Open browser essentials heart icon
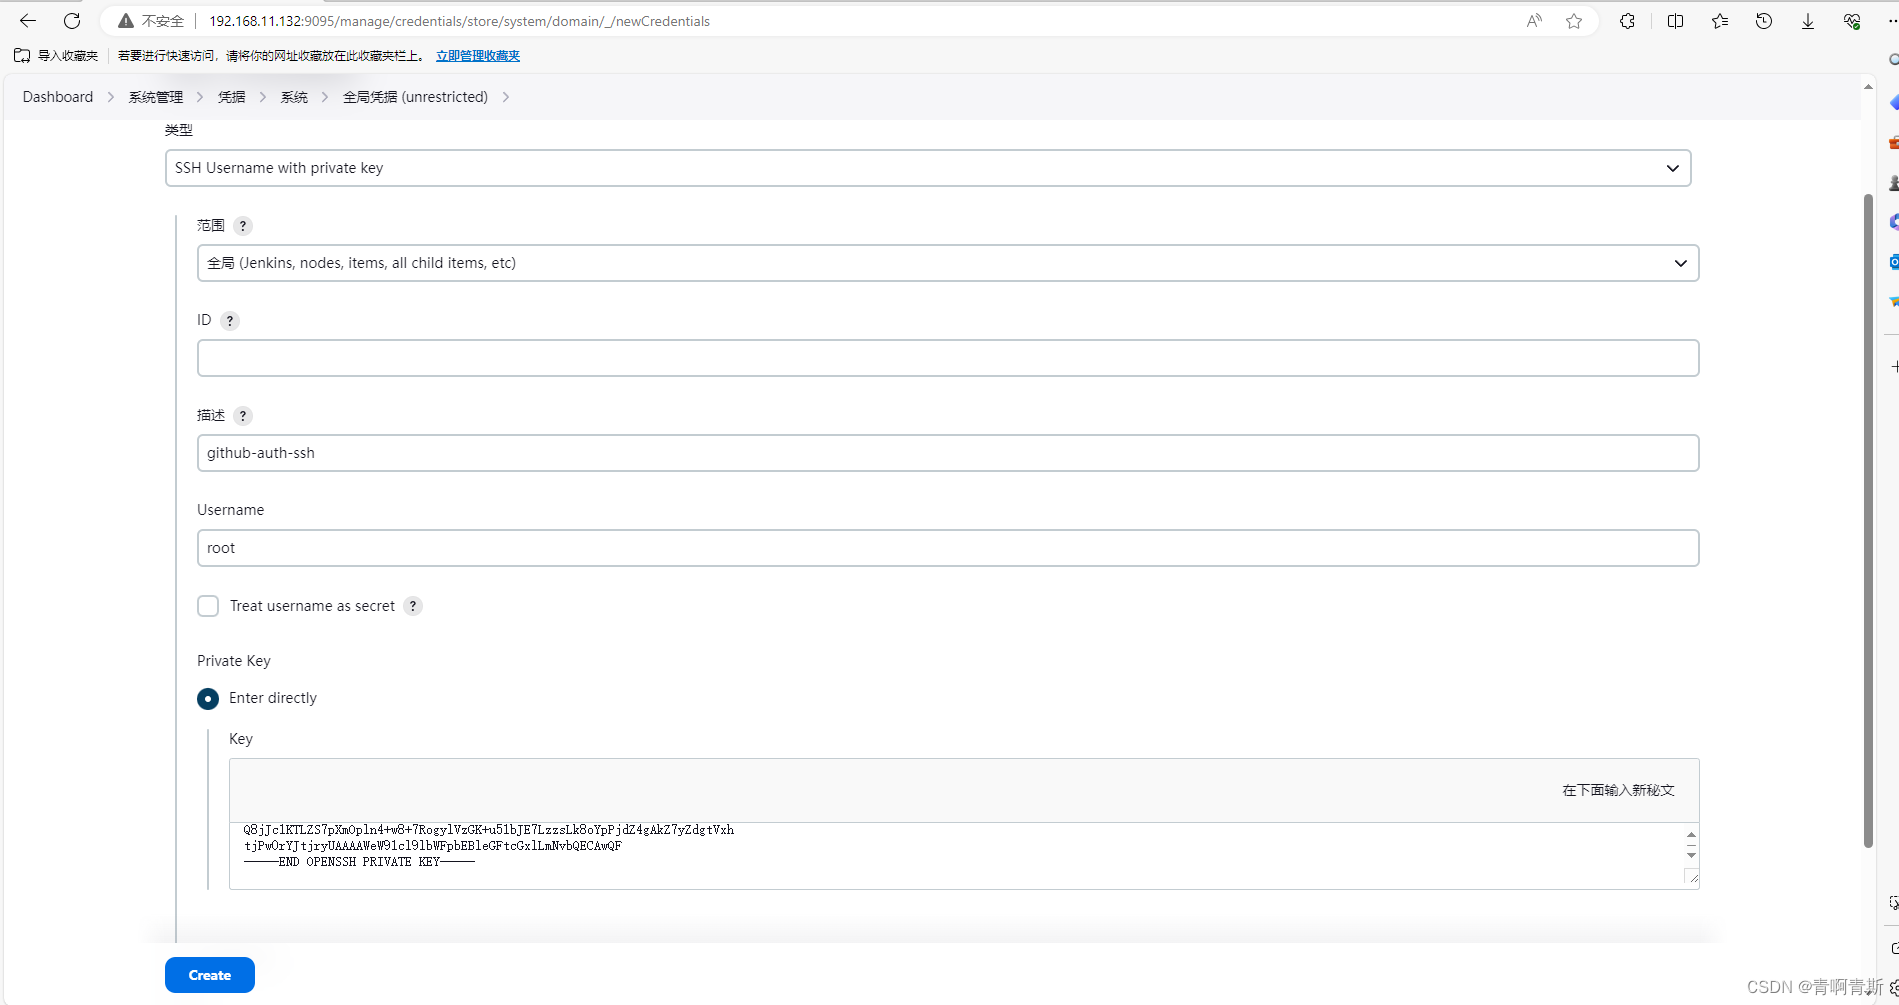 pos(1852,21)
